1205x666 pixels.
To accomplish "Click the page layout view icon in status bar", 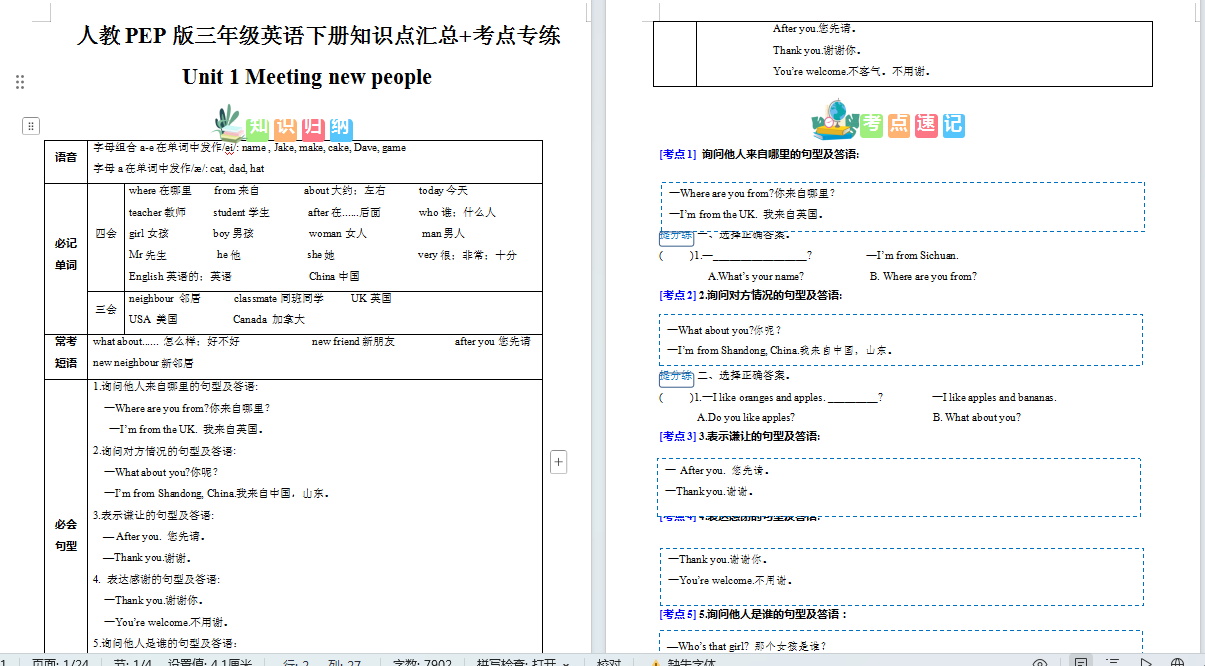I will click(1080, 662).
